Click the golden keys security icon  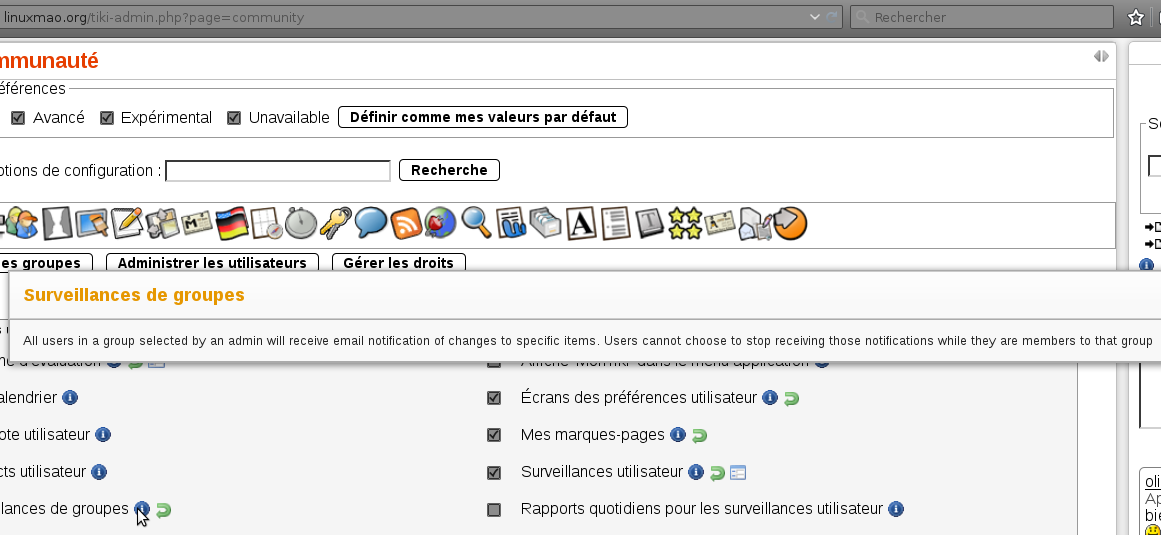336,223
